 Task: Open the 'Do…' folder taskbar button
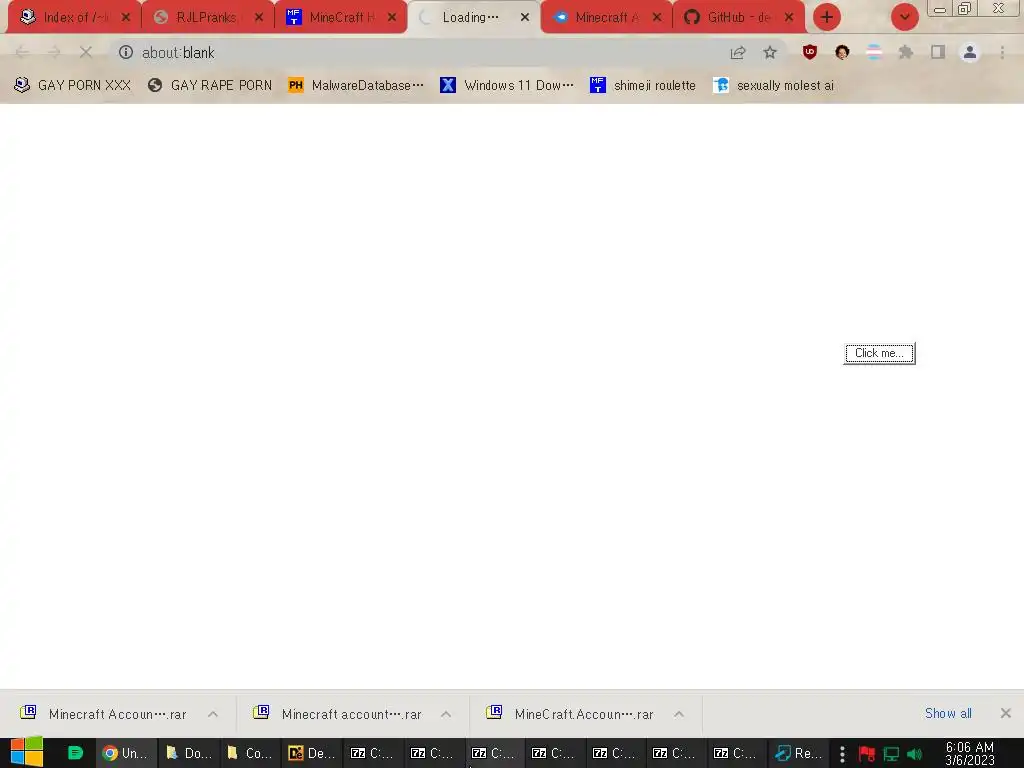(188, 753)
